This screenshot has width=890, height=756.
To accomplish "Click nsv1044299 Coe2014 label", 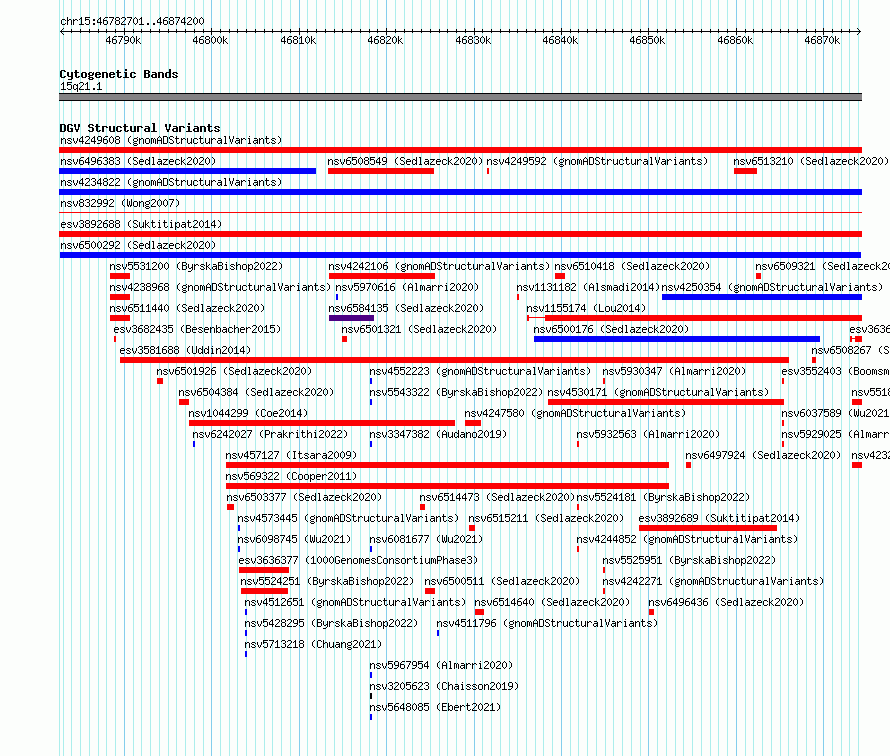I will [x=247, y=413].
